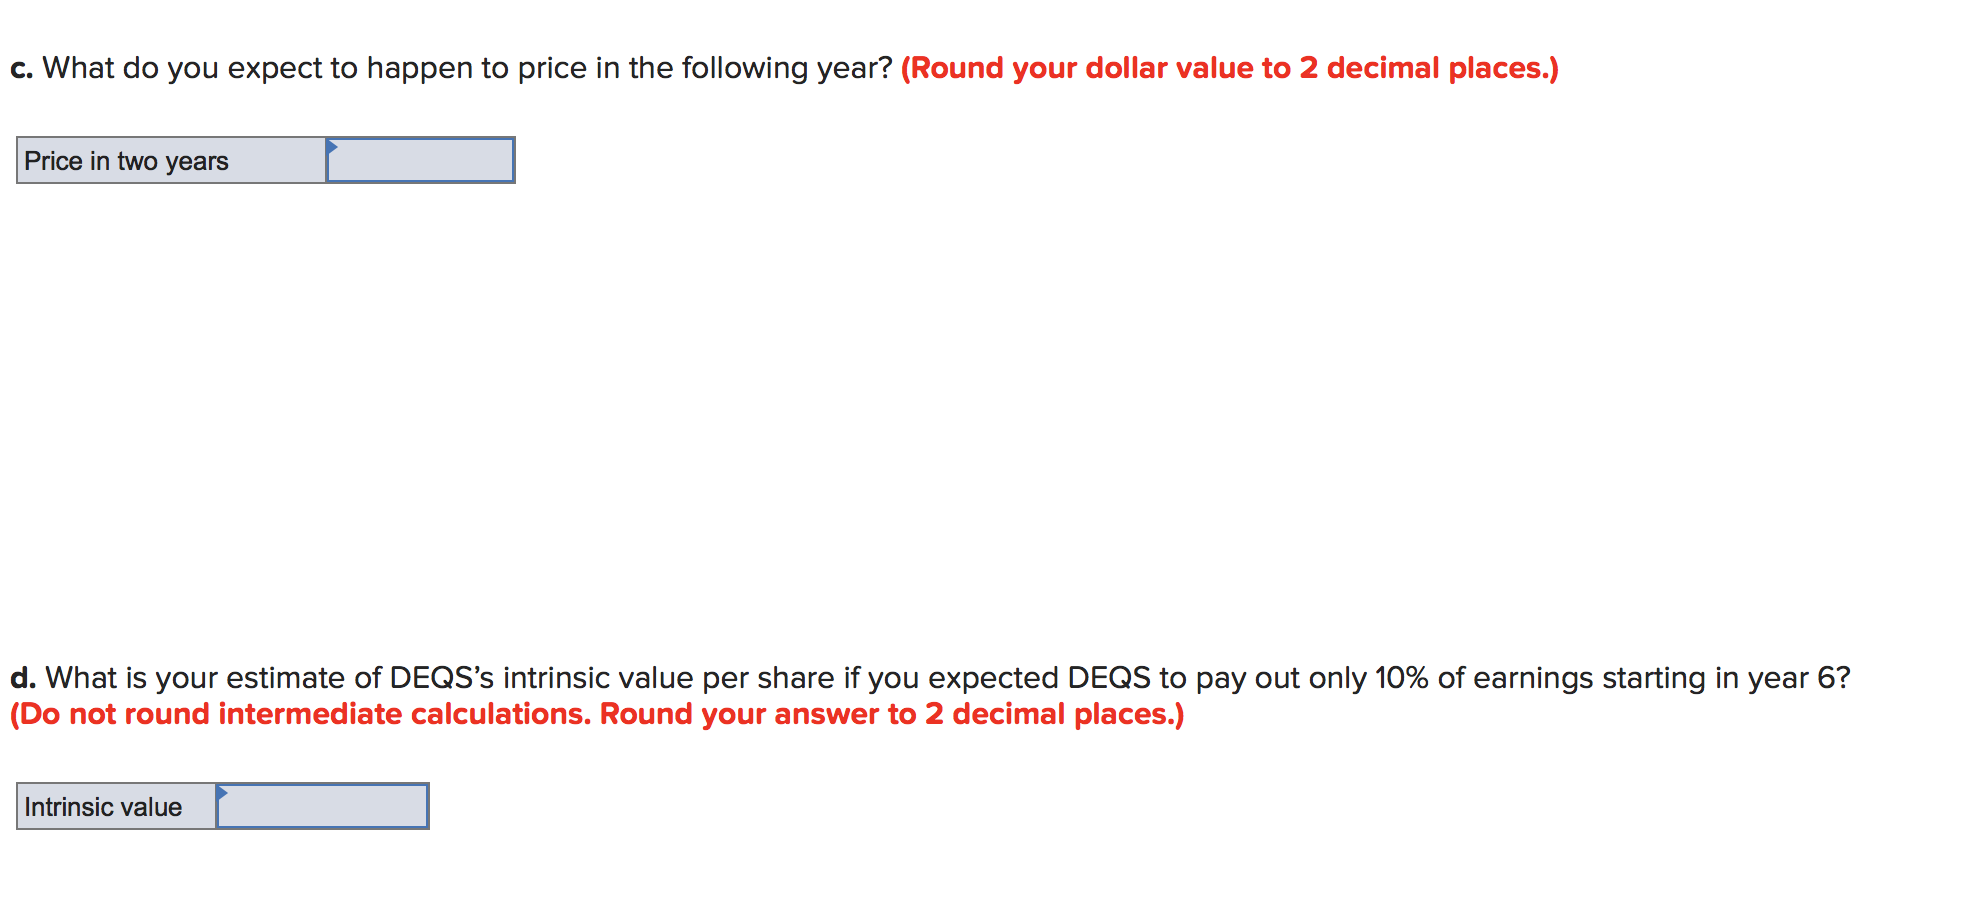
Task: Click the border of the Price in two years table
Action: pos(265,135)
